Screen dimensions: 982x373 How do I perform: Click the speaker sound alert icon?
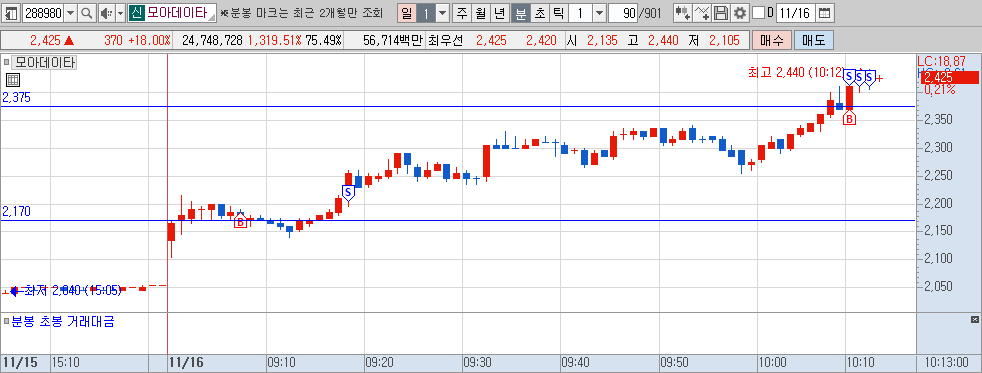pyautogui.click(x=106, y=13)
